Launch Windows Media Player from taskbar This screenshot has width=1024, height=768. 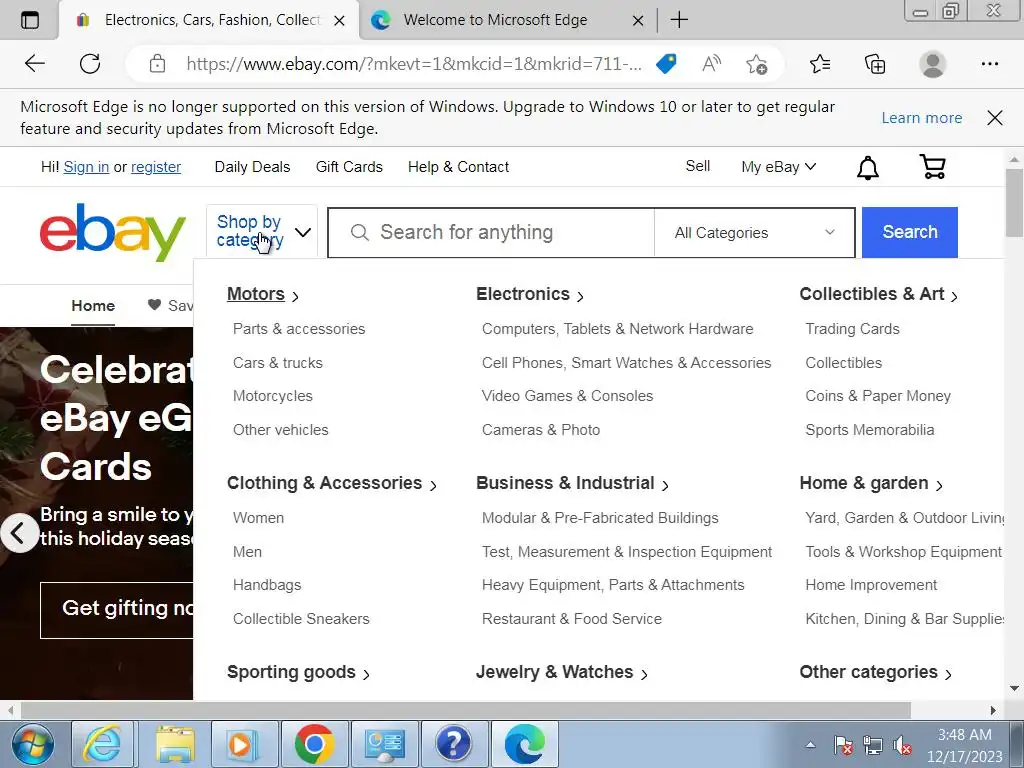243,744
